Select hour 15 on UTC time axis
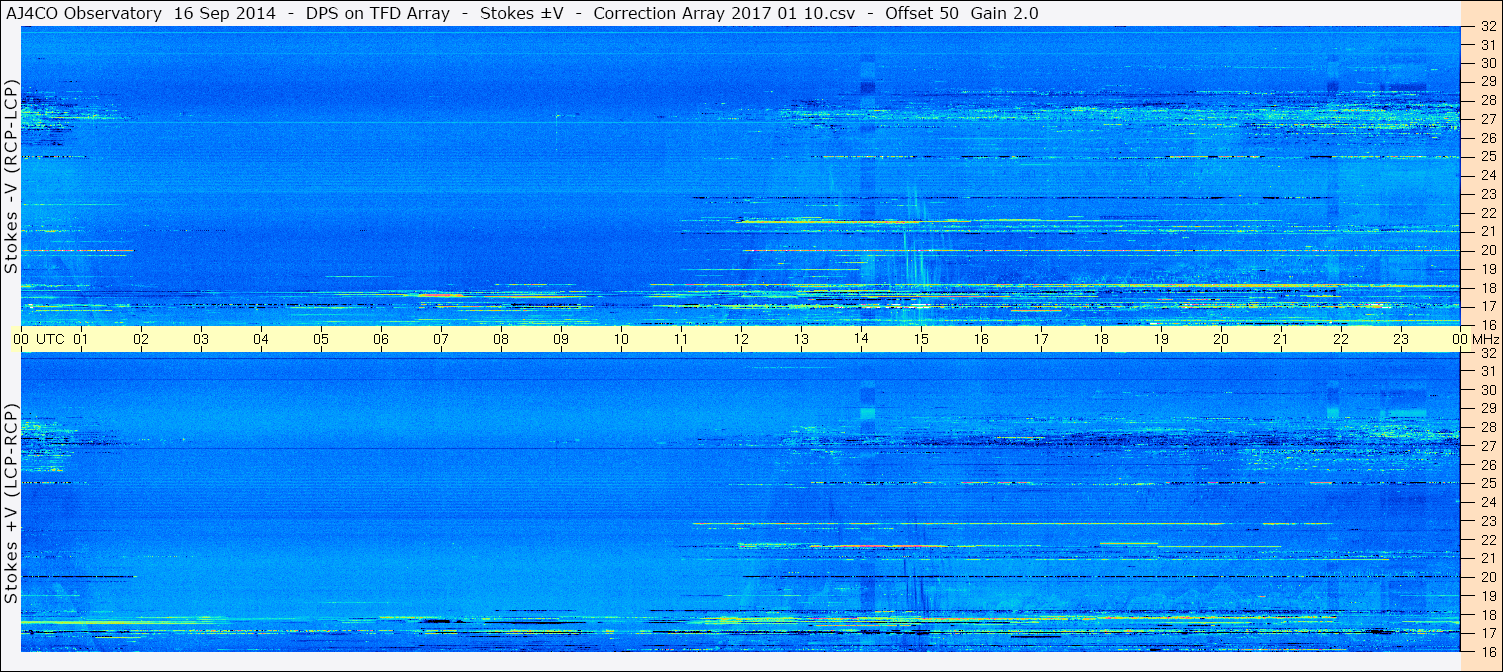The image size is (1503, 672). (x=920, y=339)
